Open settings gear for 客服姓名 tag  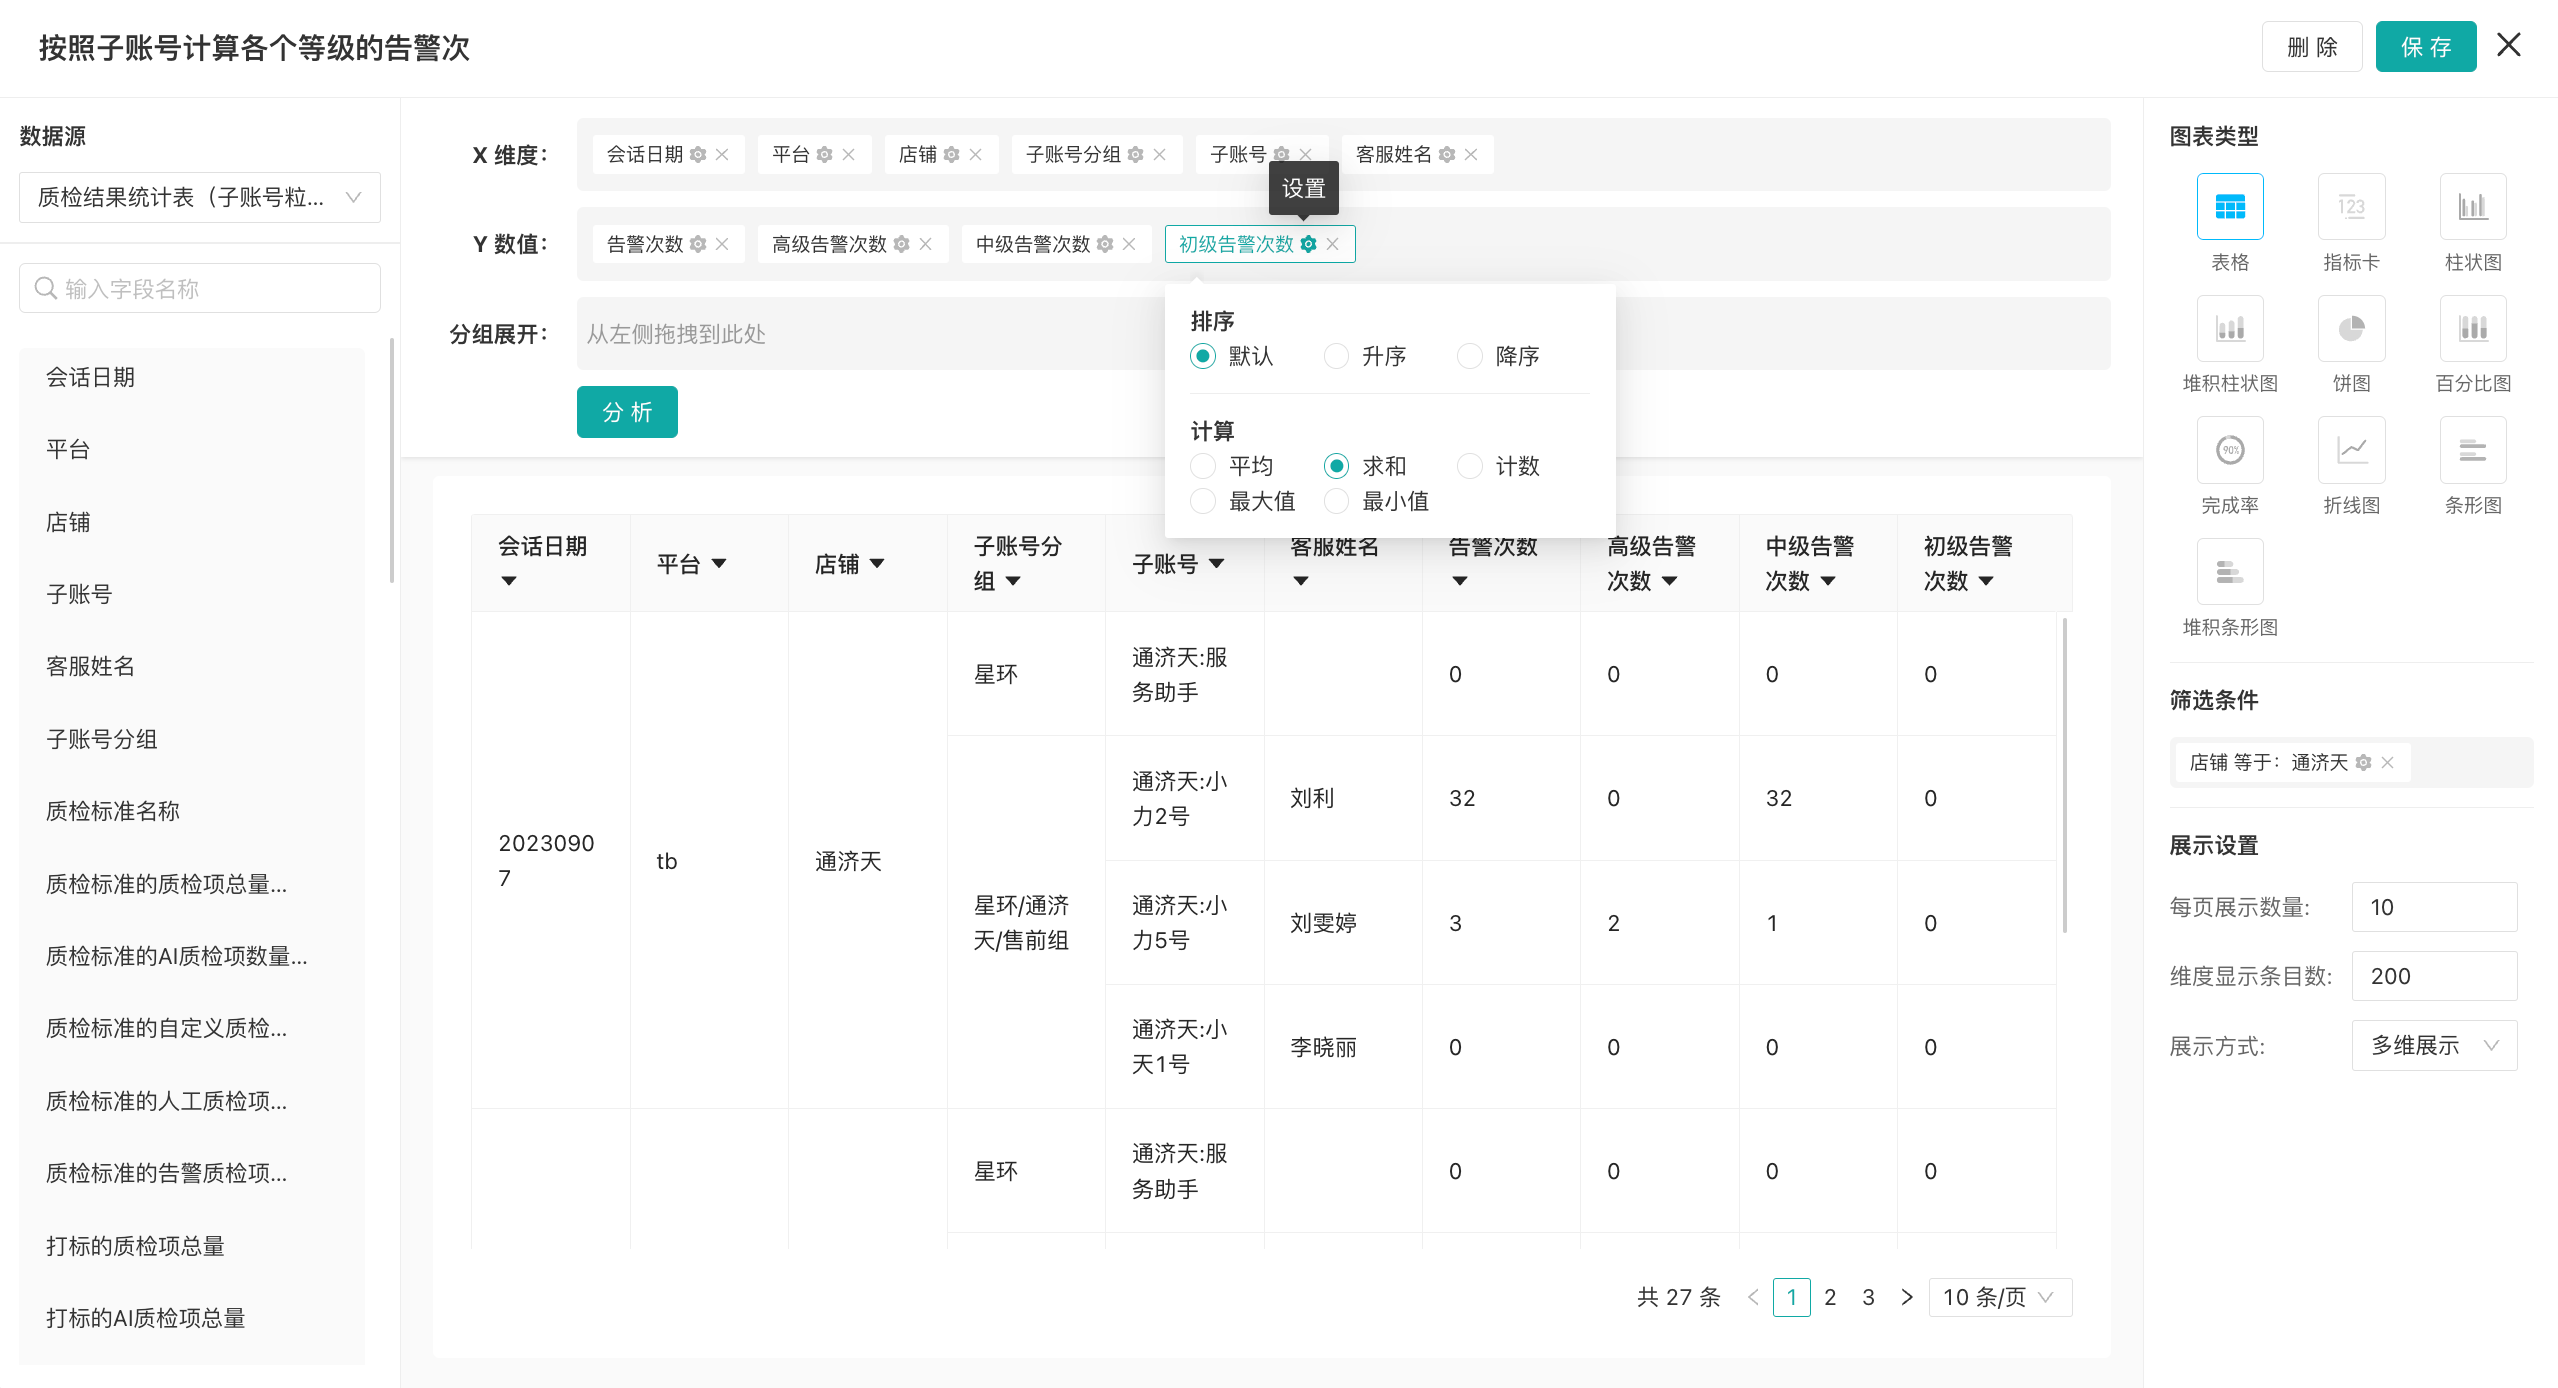[x=1446, y=155]
